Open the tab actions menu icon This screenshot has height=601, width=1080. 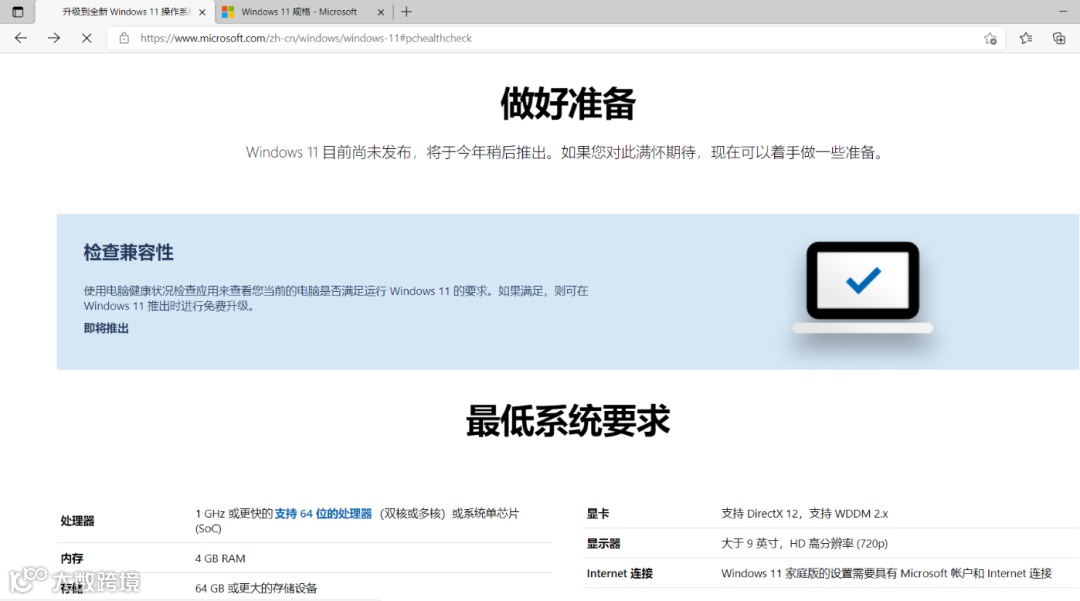pyautogui.click(x=18, y=12)
